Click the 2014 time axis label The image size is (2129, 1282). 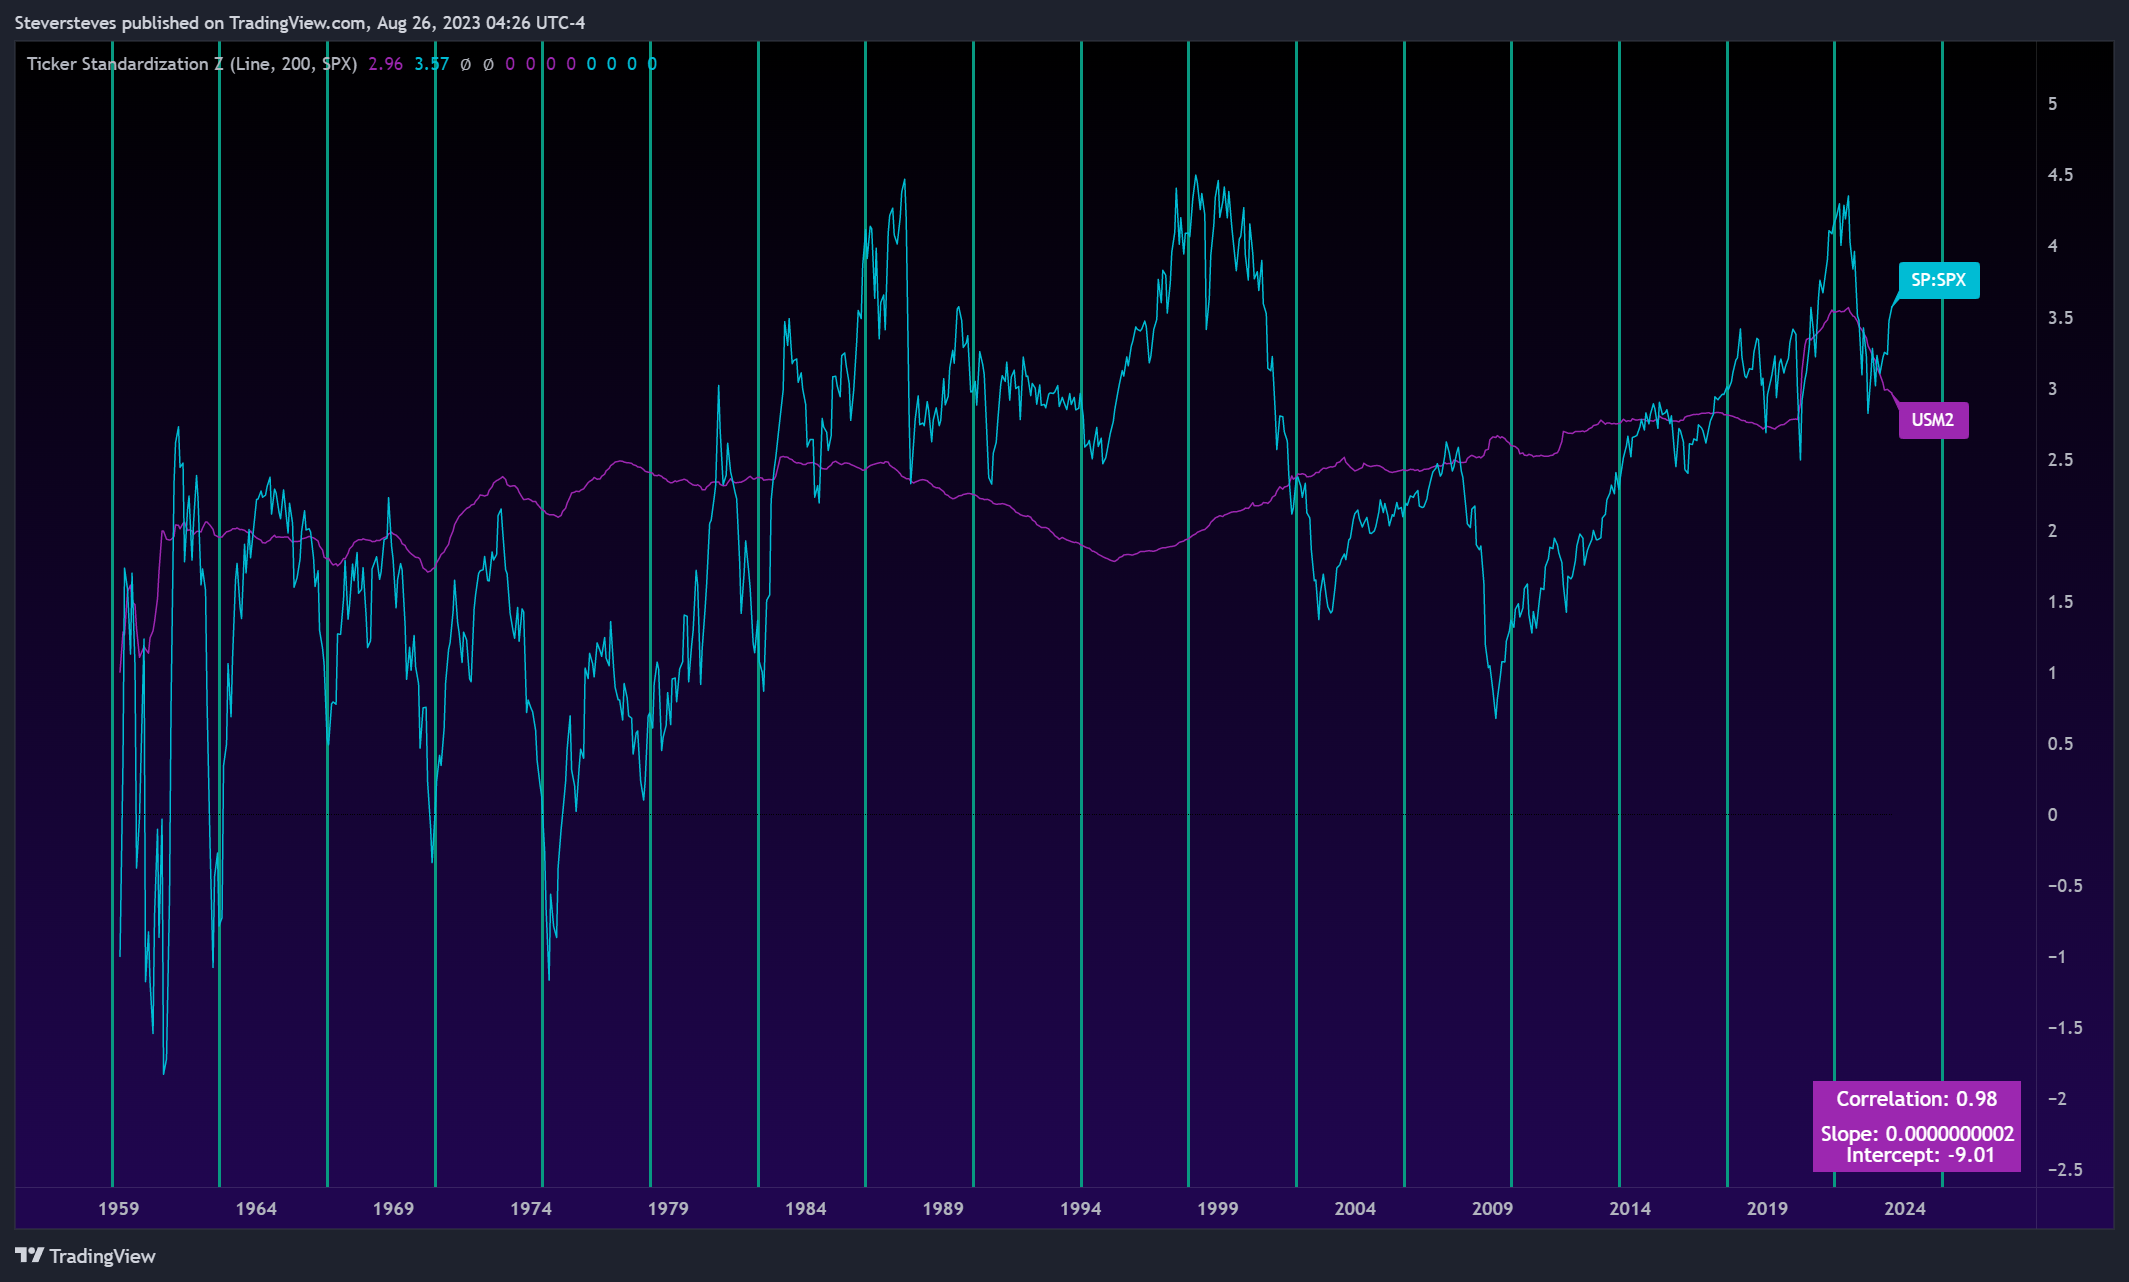pos(1630,1208)
